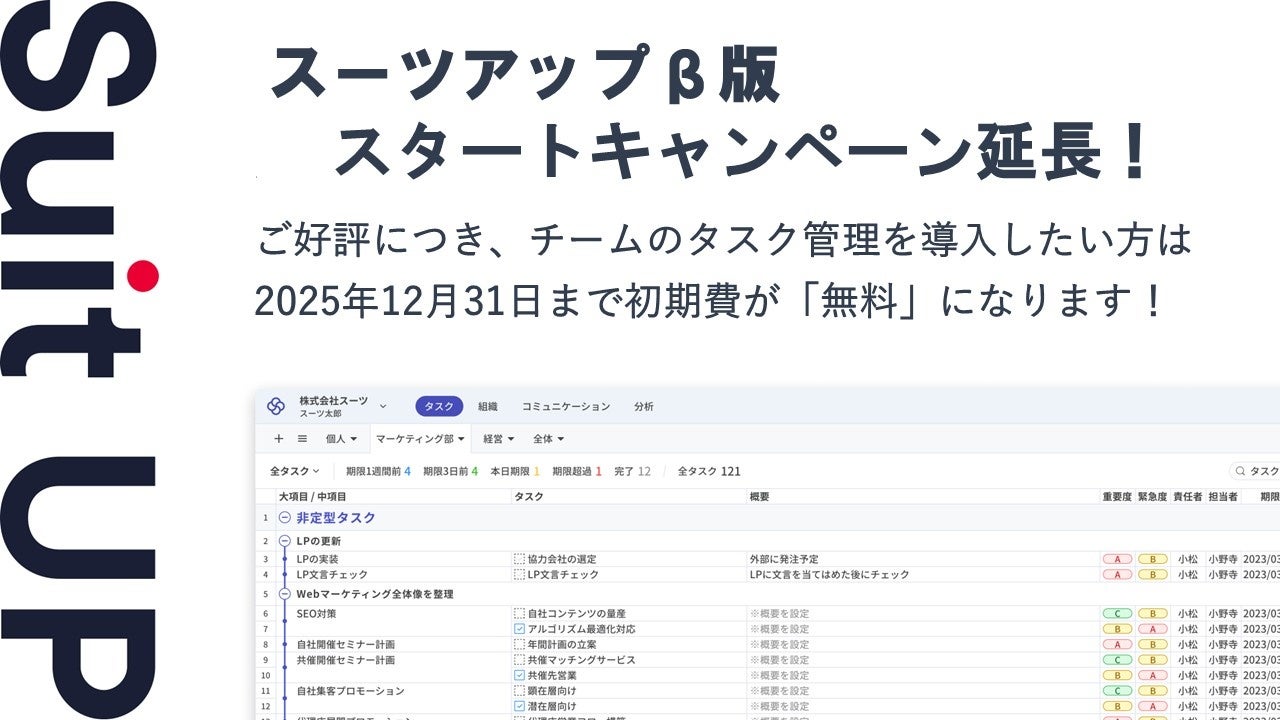This screenshot has width=1280, height=720.
Task: Filter by 完了 12 count
Action: [x=632, y=471]
